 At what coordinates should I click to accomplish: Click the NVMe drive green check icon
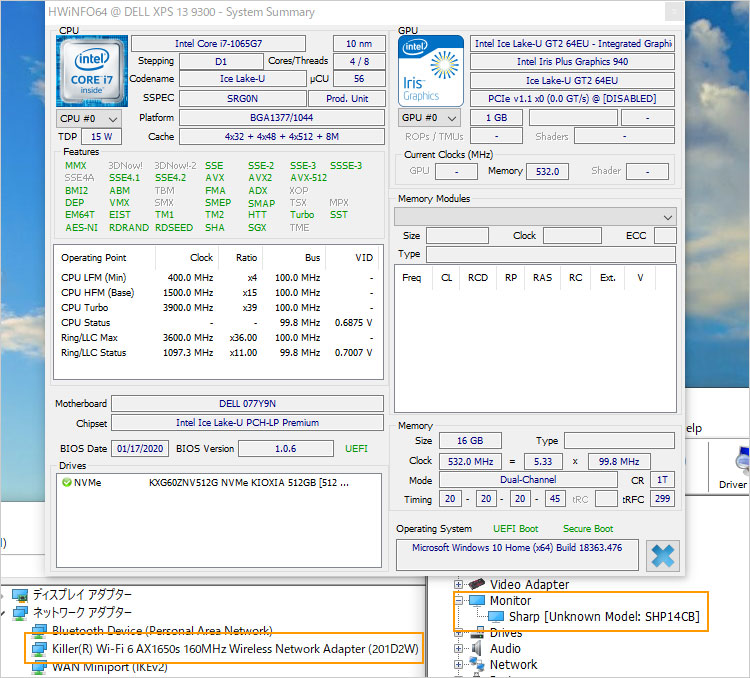tap(66, 482)
